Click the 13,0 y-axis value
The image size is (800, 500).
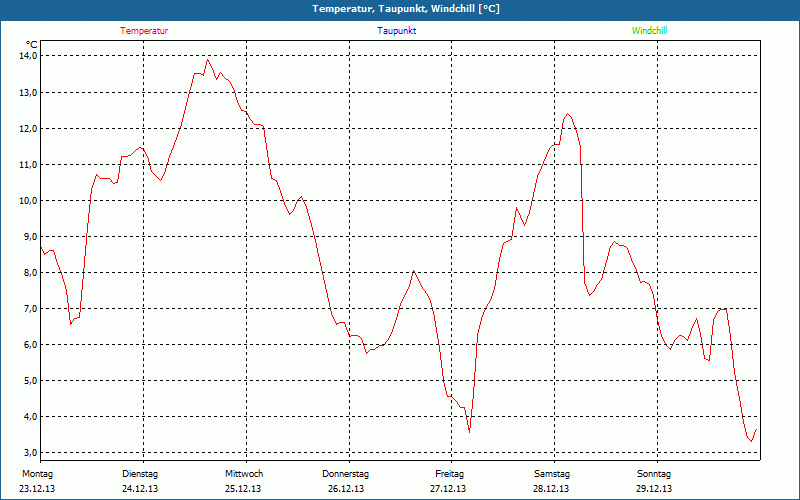29,92
